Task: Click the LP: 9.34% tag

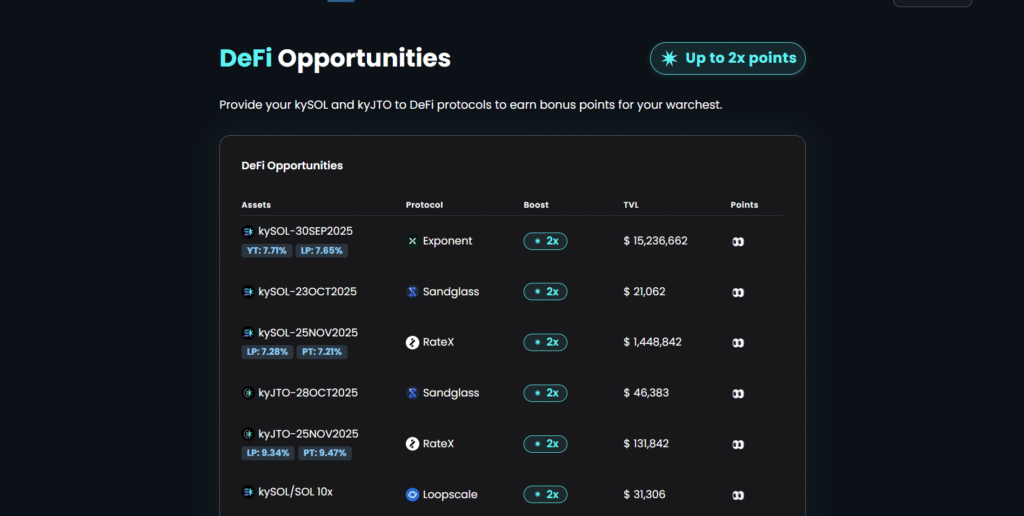Action: tap(268, 453)
